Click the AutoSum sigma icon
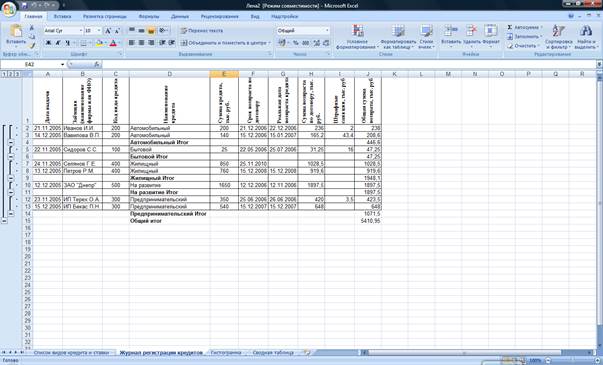This screenshot has height=365, width=603. click(510, 27)
